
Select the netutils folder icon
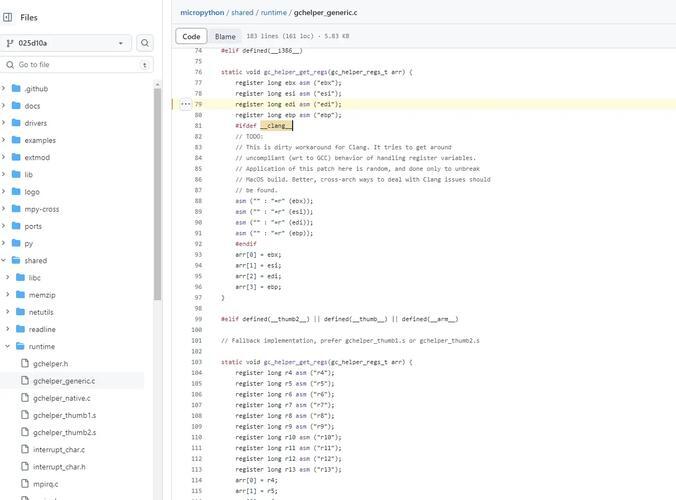point(20,312)
